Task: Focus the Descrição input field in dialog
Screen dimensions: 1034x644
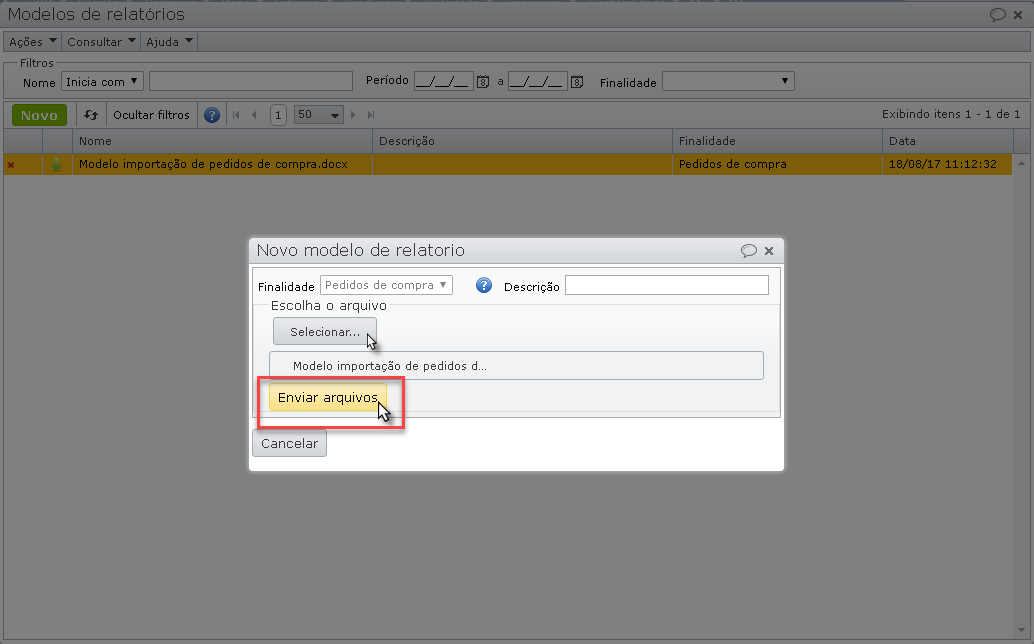Action: point(667,285)
